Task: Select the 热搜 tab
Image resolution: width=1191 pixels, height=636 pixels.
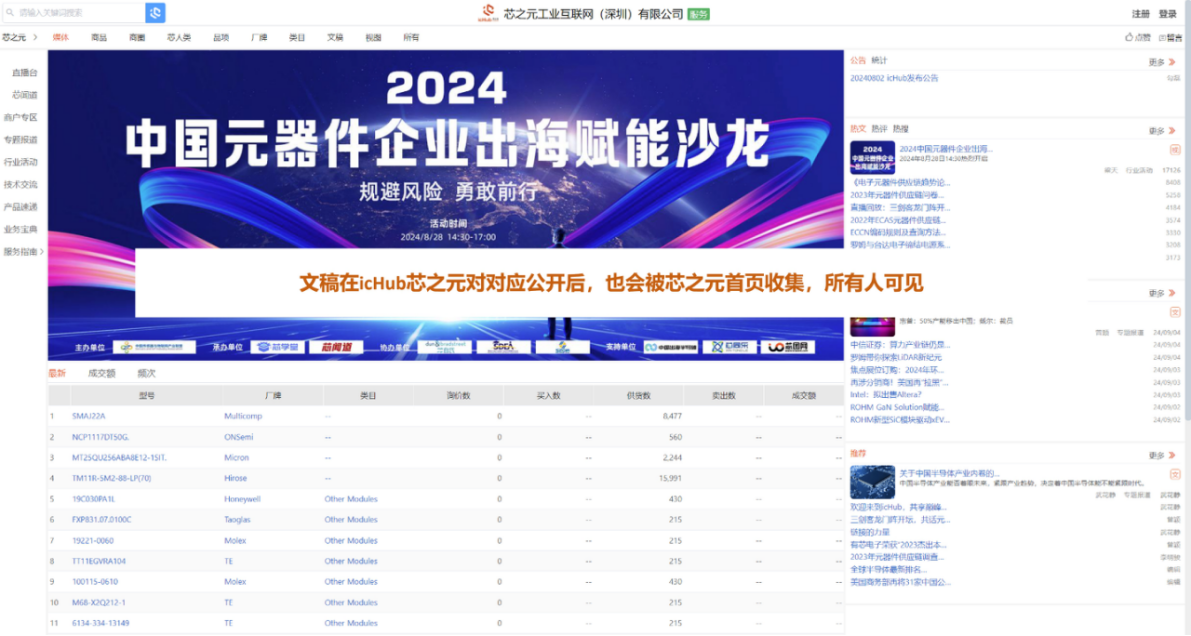Action: click(900, 129)
